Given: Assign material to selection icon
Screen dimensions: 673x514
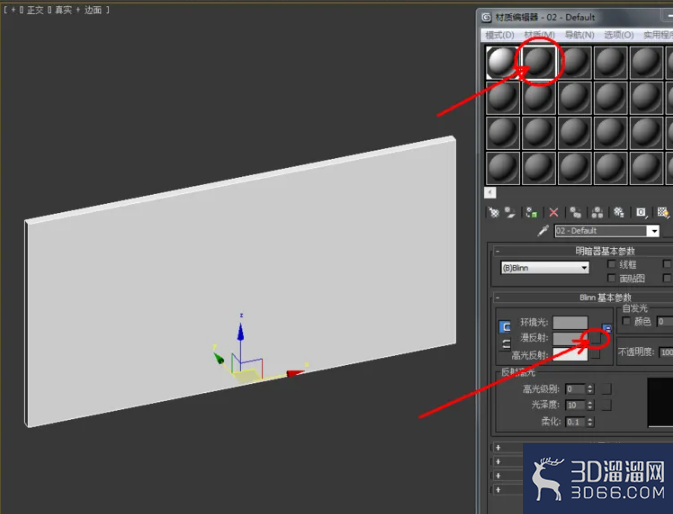Looking at the screenshot, I should point(532,212).
